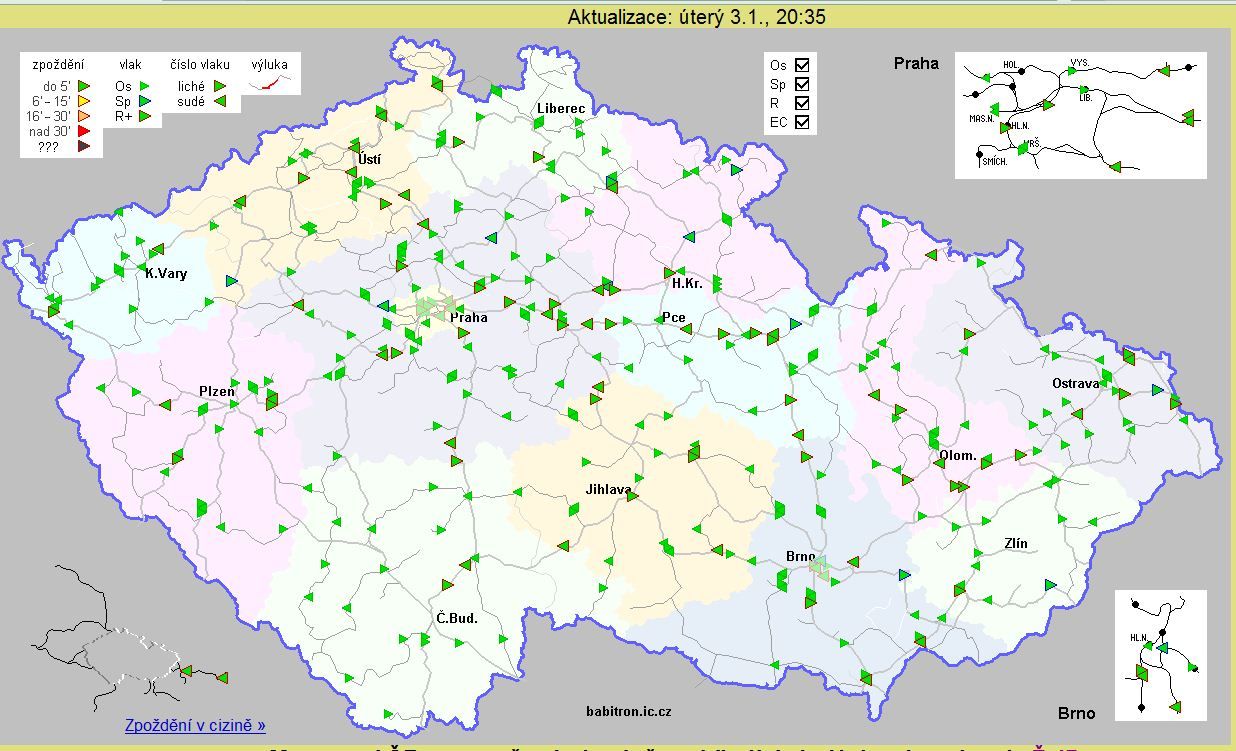Viewport: 1236px width, 751px height.
Task: Click orange '16'–30'' delay legend triangle
Action: pyautogui.click(x=84, y=116)
